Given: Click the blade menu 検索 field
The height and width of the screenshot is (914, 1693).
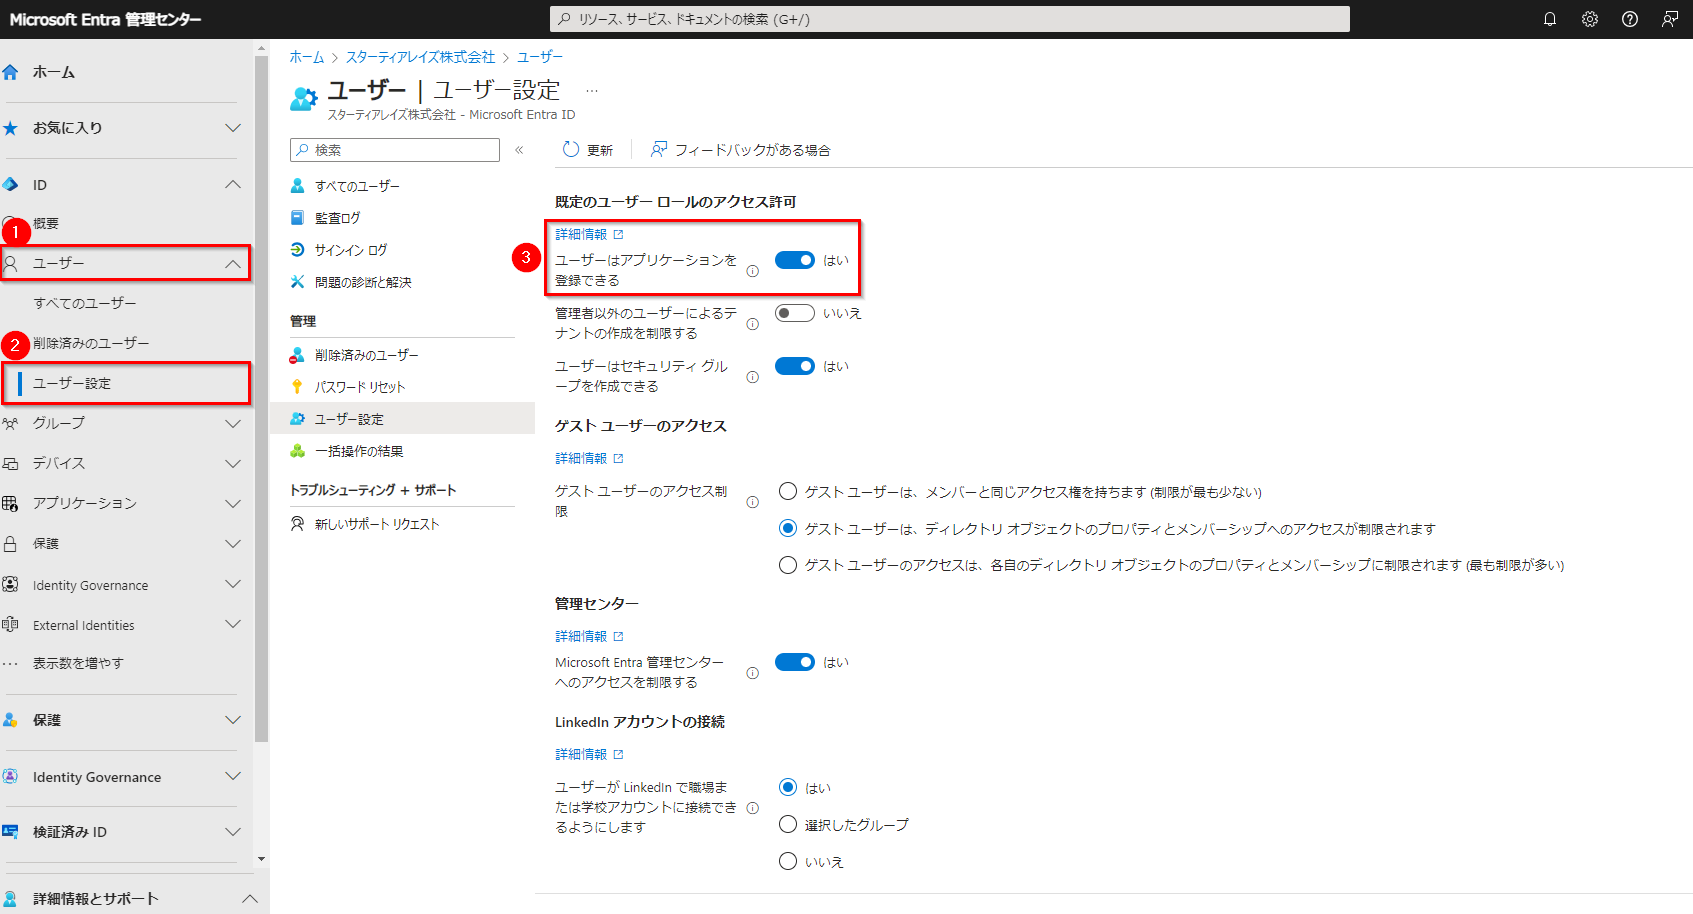Looking at the screenshot, I should pos(395,150).
